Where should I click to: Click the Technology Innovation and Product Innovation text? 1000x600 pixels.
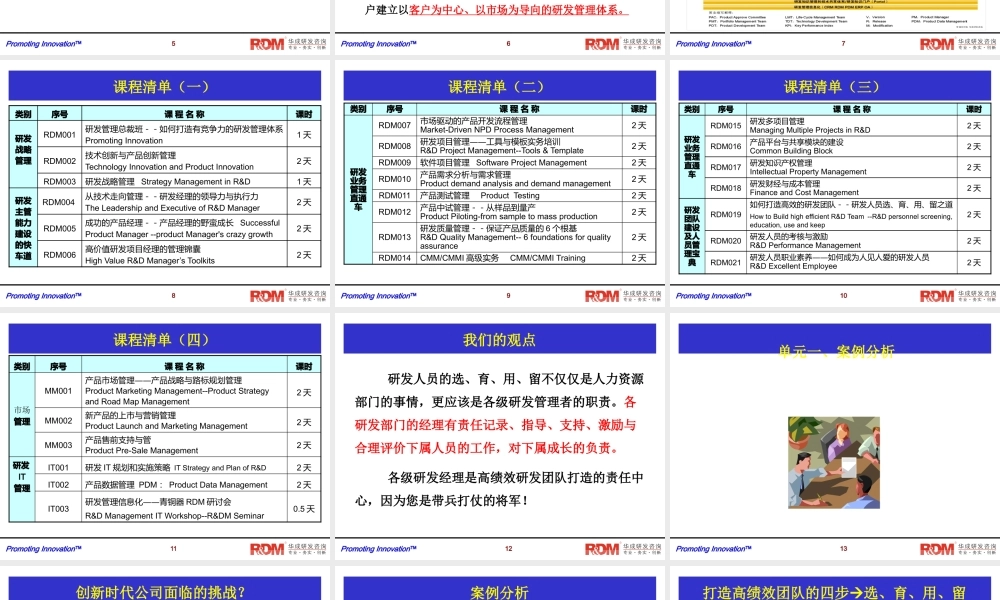[x=169, y=167]
